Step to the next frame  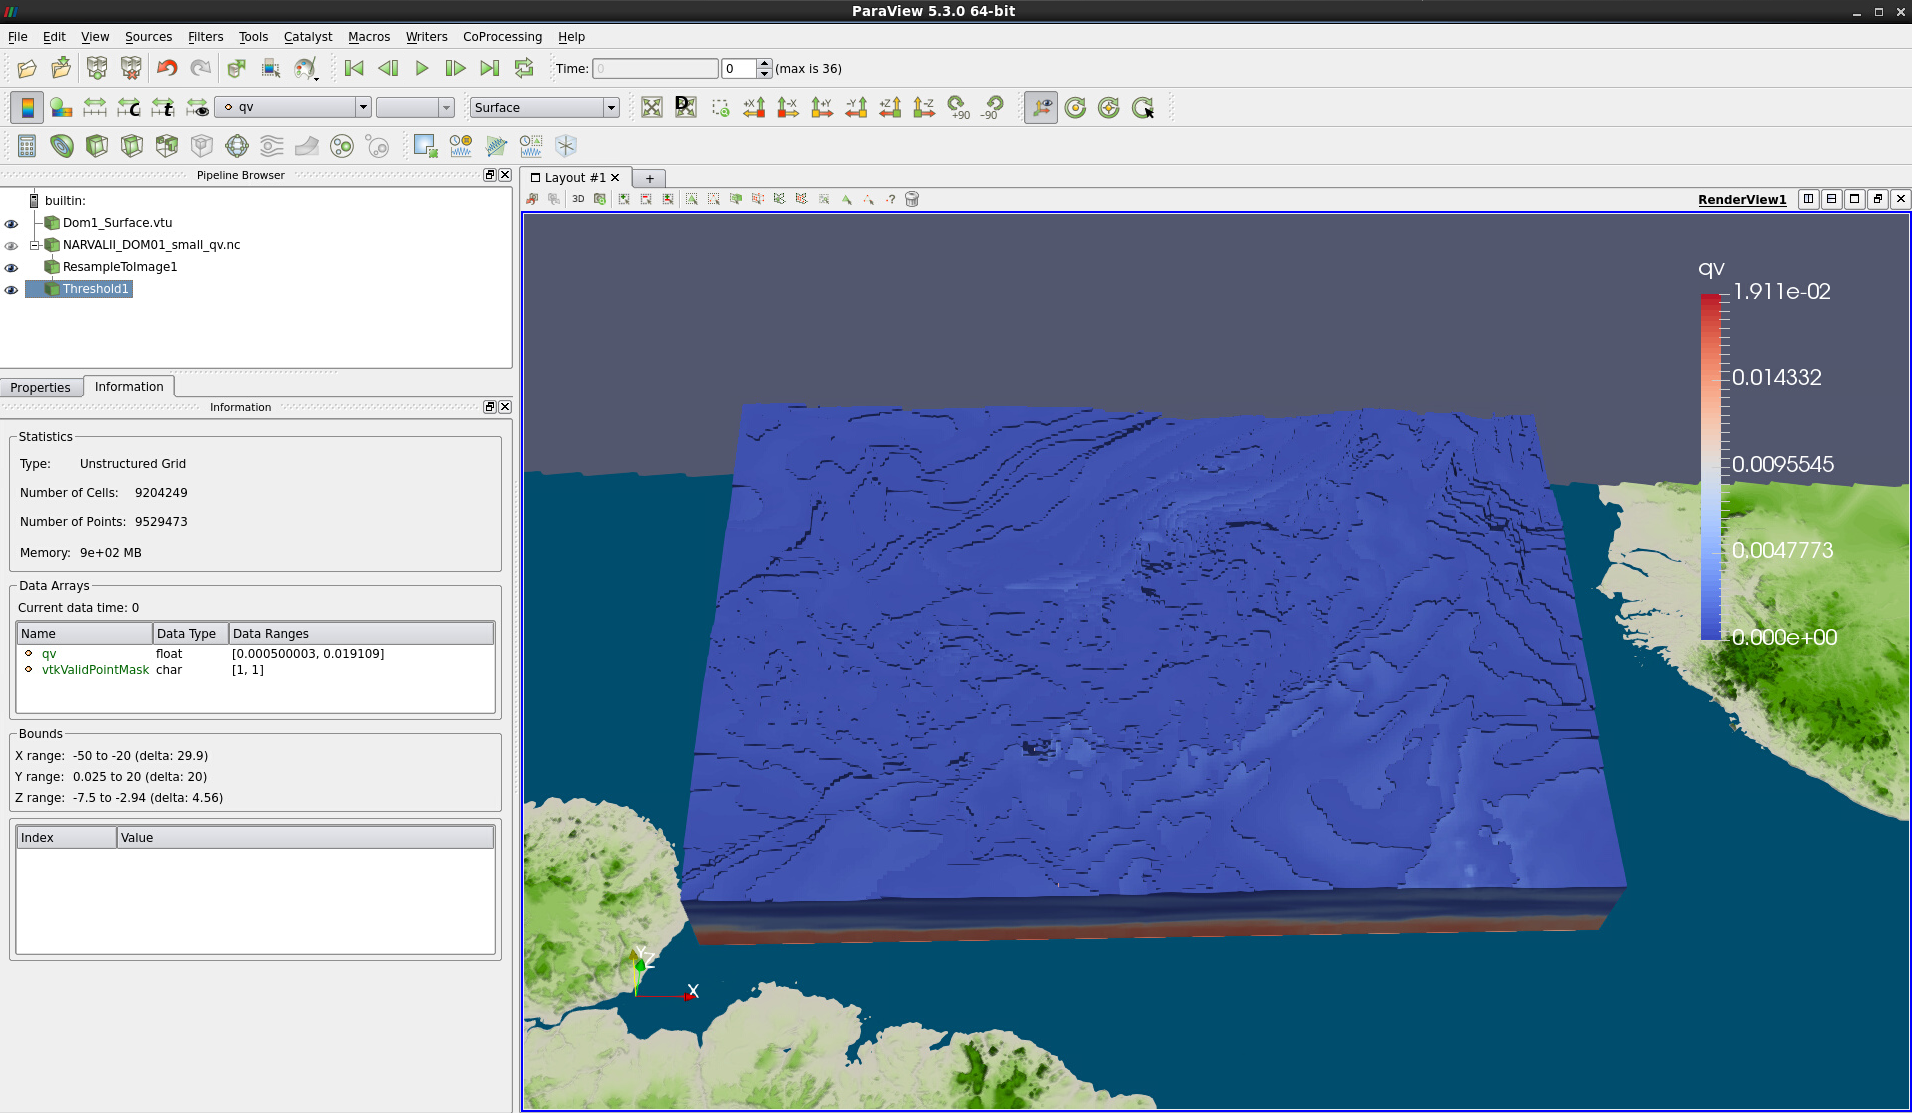coord(455,68)
